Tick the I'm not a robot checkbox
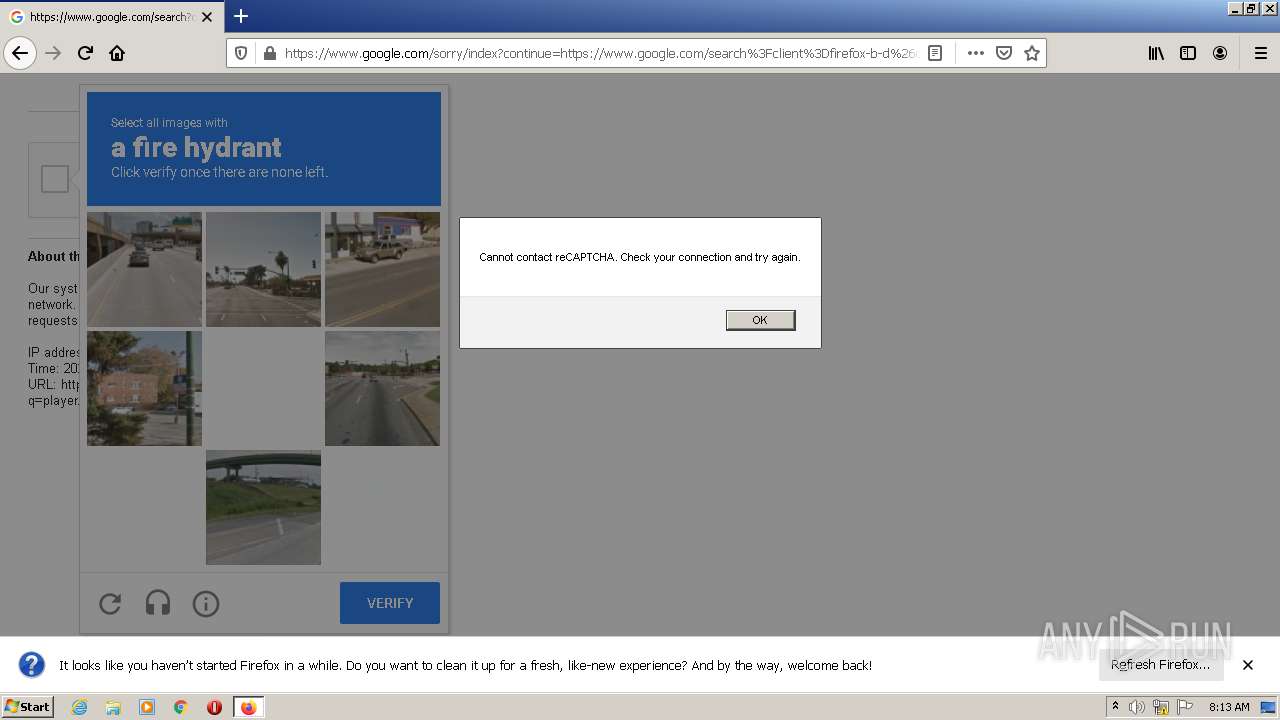 point(55,179)
